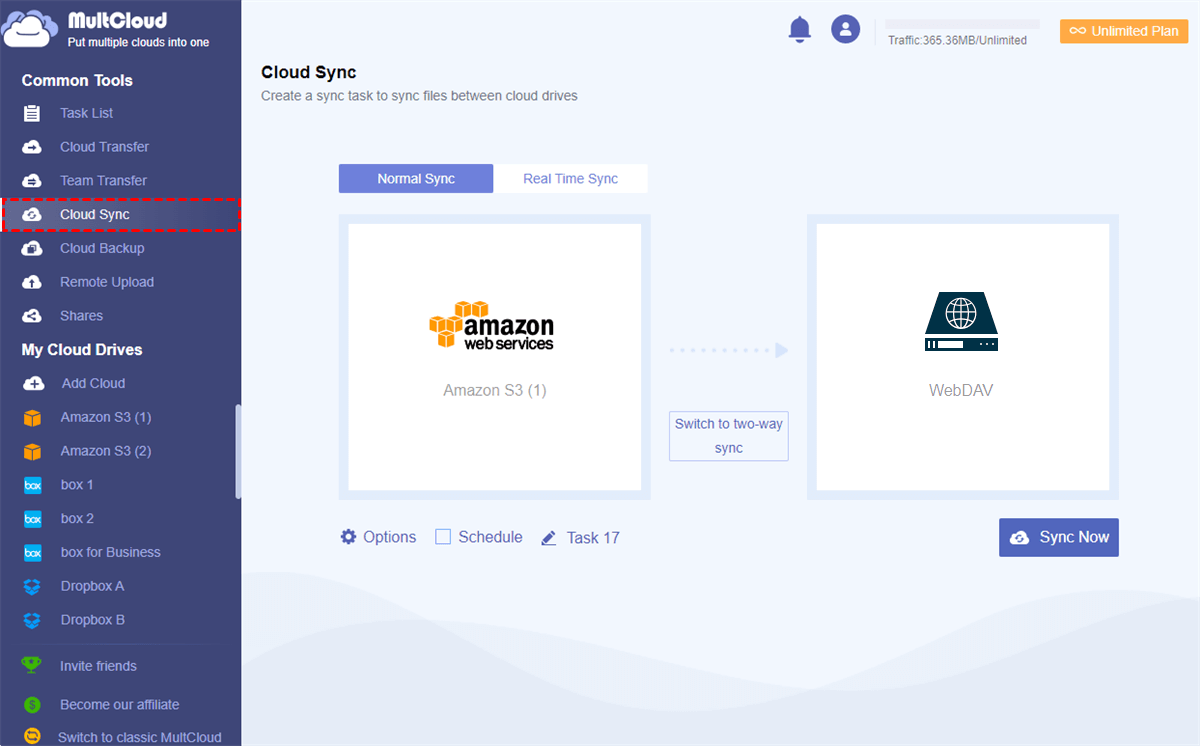Click the Cloud Transfer cloud icon
The height and width of the screenshot is (746, 1200).
32,147
